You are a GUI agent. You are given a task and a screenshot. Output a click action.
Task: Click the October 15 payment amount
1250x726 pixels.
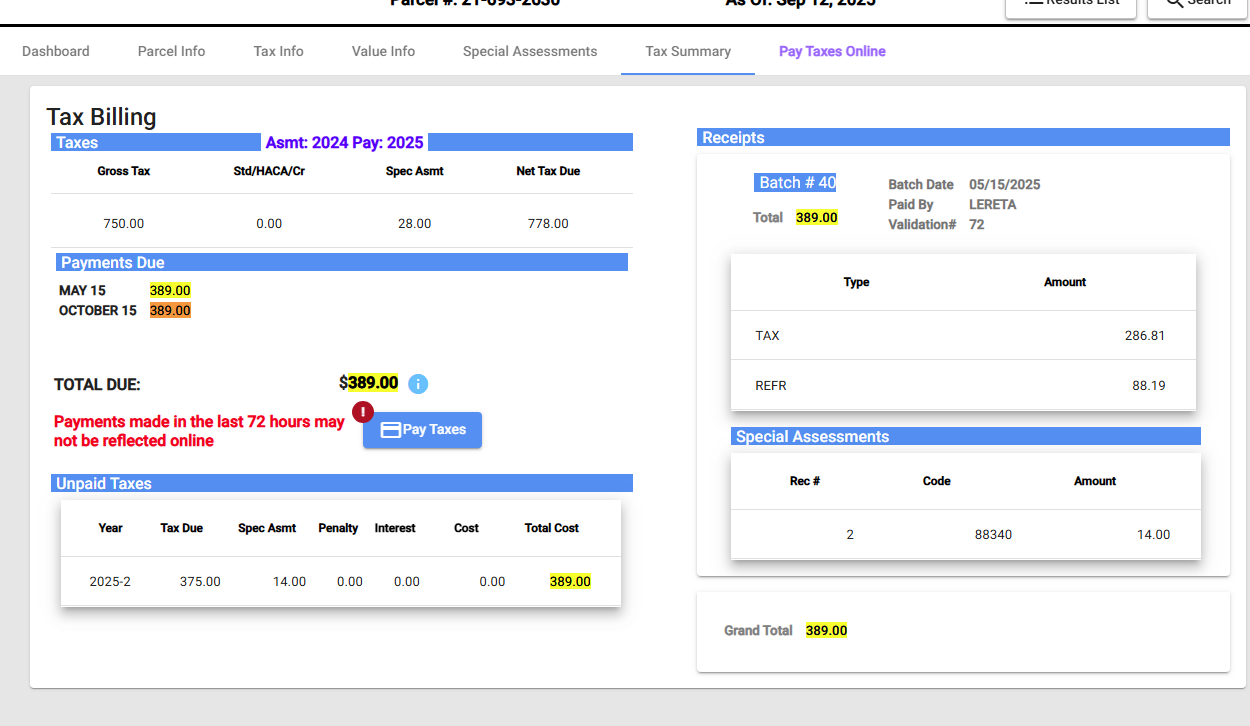pos(170,311)
